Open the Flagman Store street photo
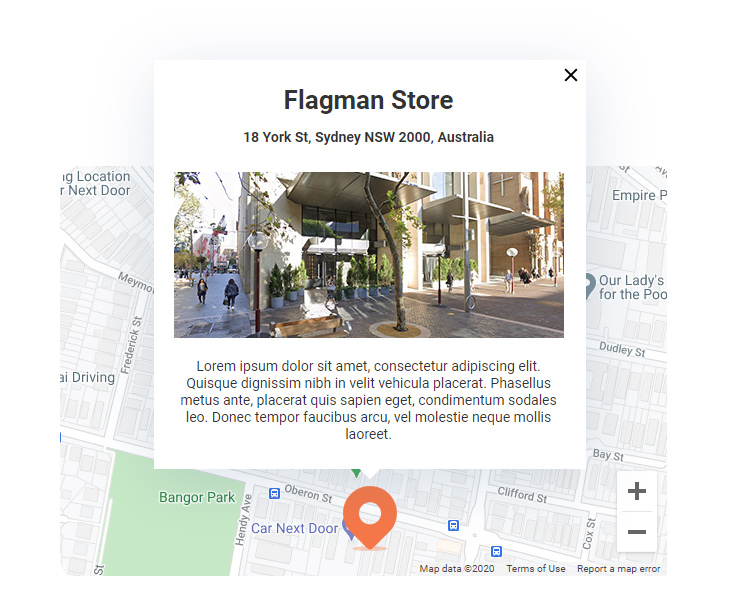The width and height of the screenshot is (740, 610). pyautogui.click(x=369, y=255)
